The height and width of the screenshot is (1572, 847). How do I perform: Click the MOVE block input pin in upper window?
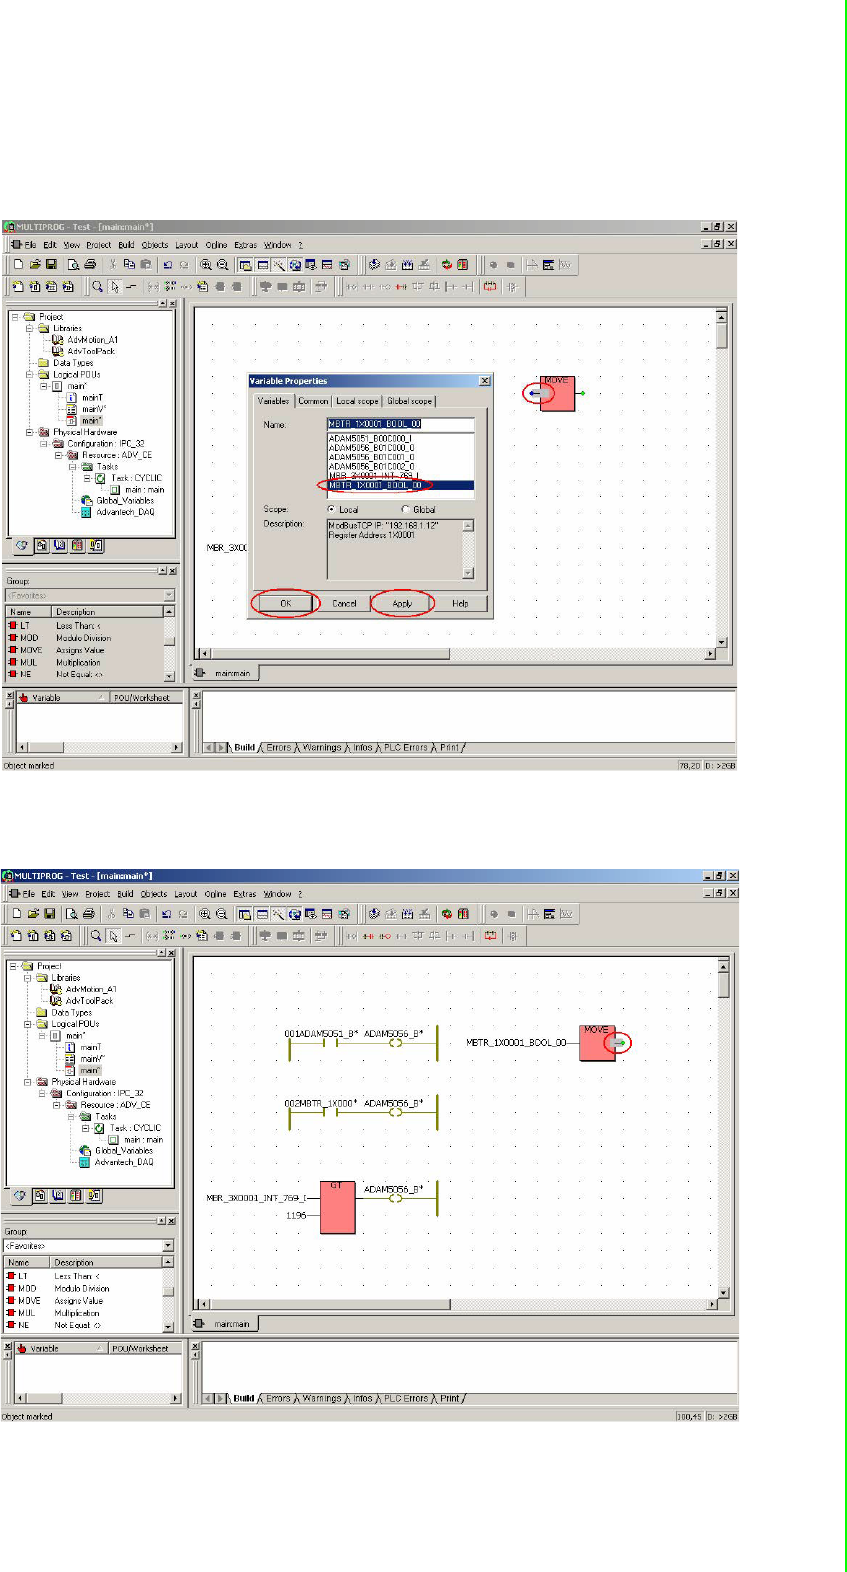tap(536, 394)
